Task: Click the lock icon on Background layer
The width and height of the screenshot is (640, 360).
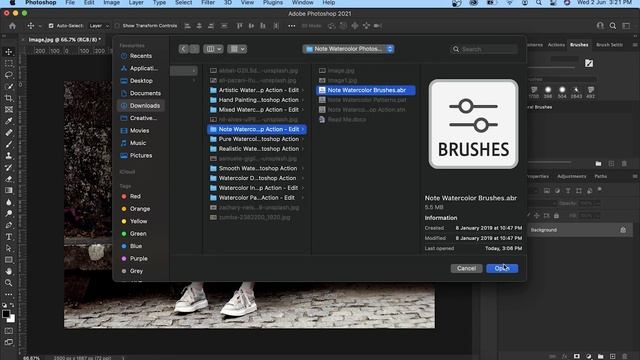Action: (623, 230)
